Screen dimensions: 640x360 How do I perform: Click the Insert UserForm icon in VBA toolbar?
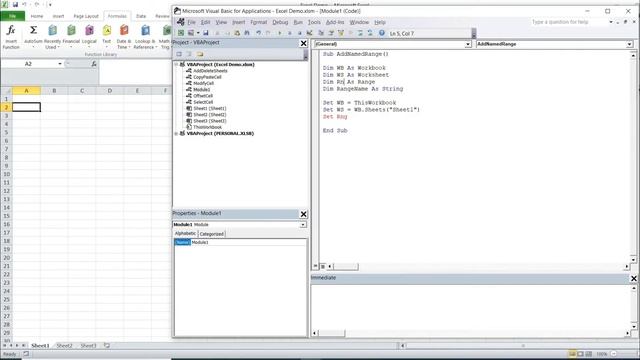click(191, 33)
